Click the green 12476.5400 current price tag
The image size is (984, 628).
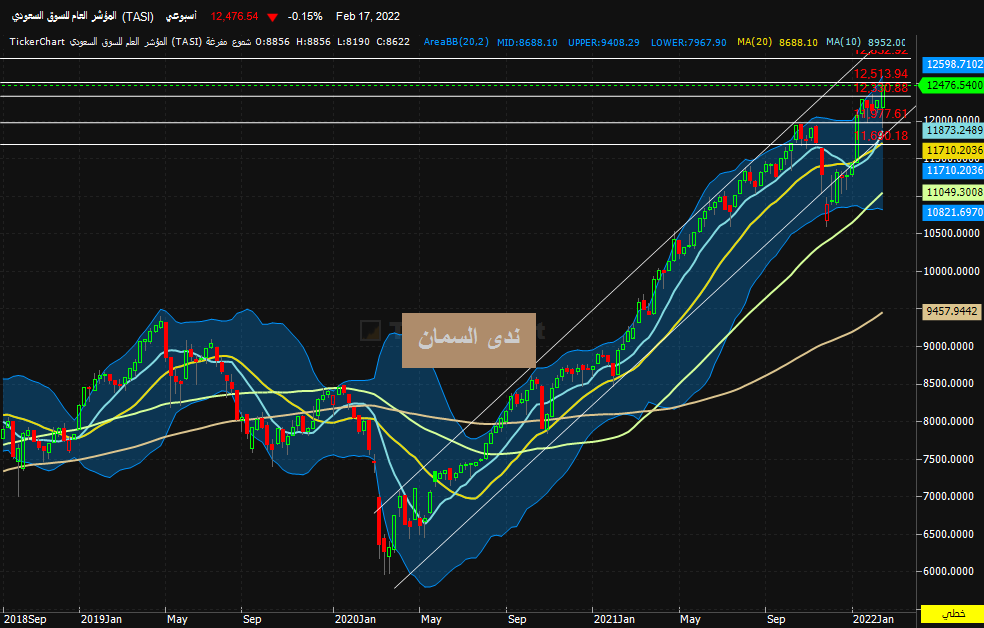[952, 85]
